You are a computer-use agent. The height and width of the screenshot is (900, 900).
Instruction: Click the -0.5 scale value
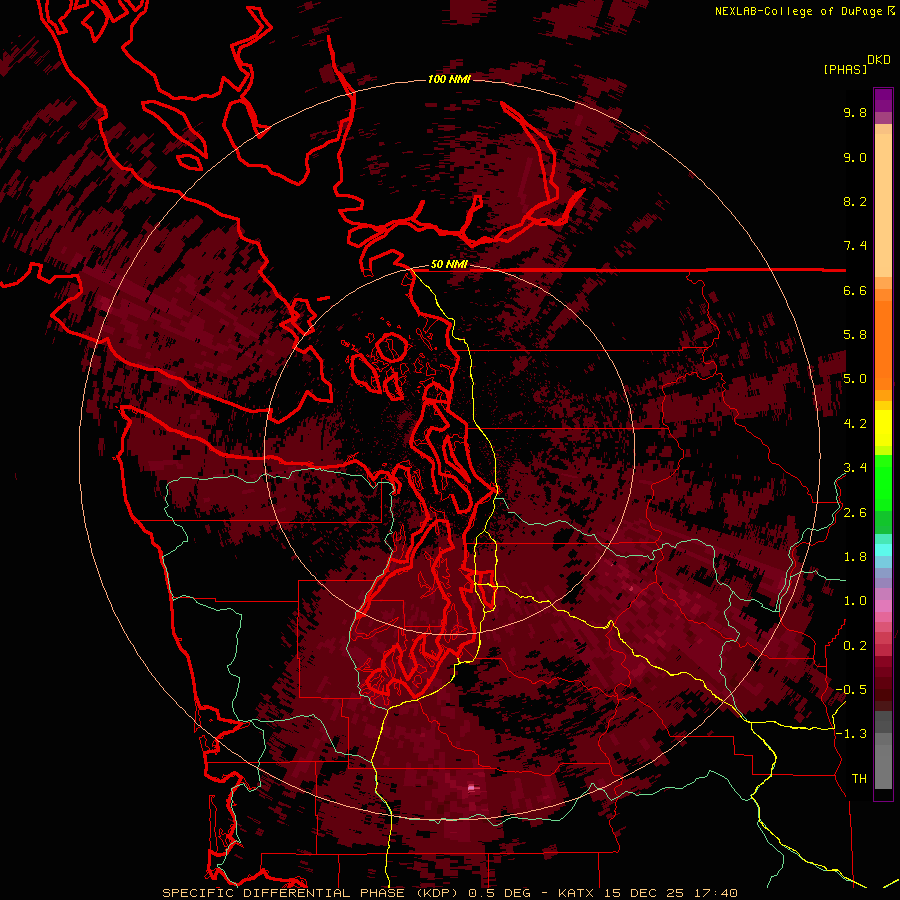click(x=851, y=690)
